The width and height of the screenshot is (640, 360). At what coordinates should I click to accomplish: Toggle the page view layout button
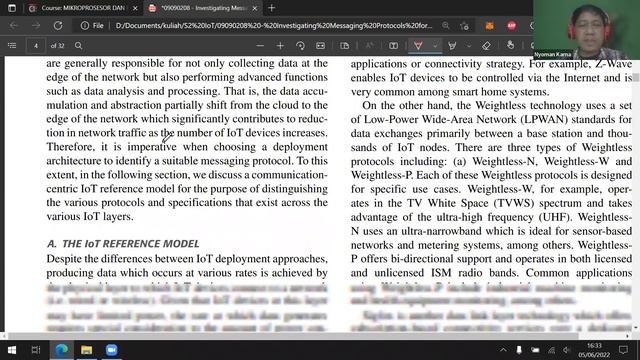[344, 46]
